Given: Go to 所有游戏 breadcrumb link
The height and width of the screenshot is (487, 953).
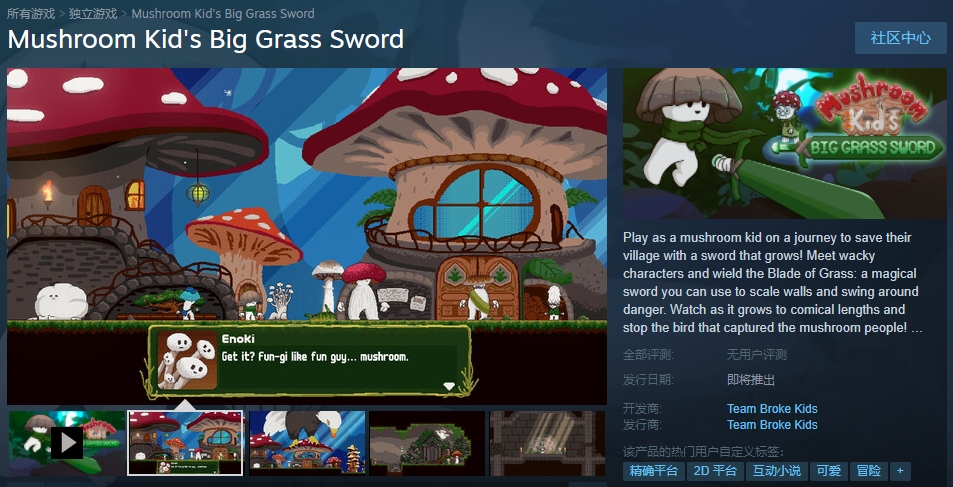Looking at the screenshot, I should [31, 13].
